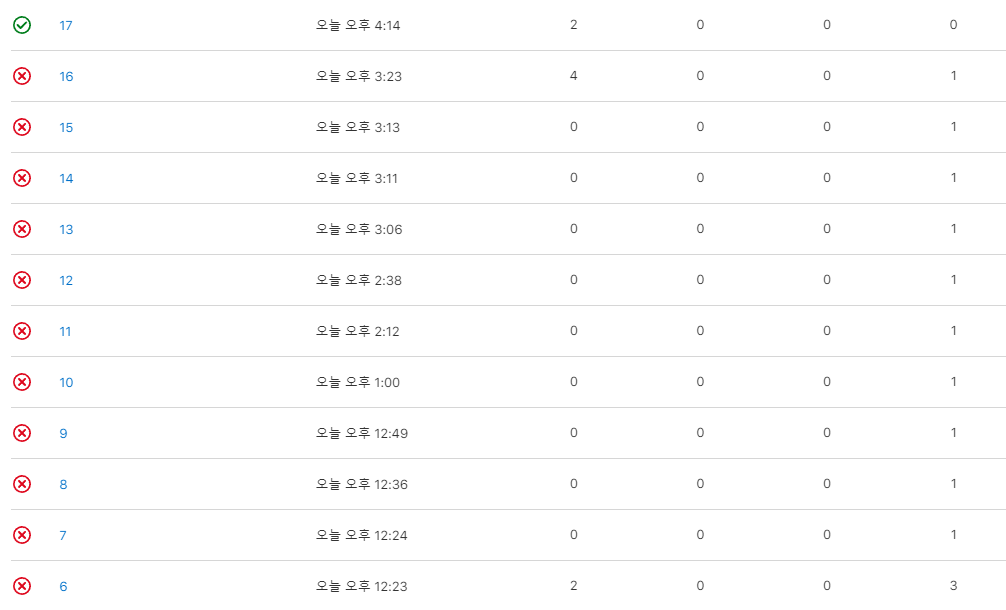Select the 오늘 오후 1:00 timestamp cell
Image resolution: width=1006 pixels, height=610 pixels.
[358, 382]
